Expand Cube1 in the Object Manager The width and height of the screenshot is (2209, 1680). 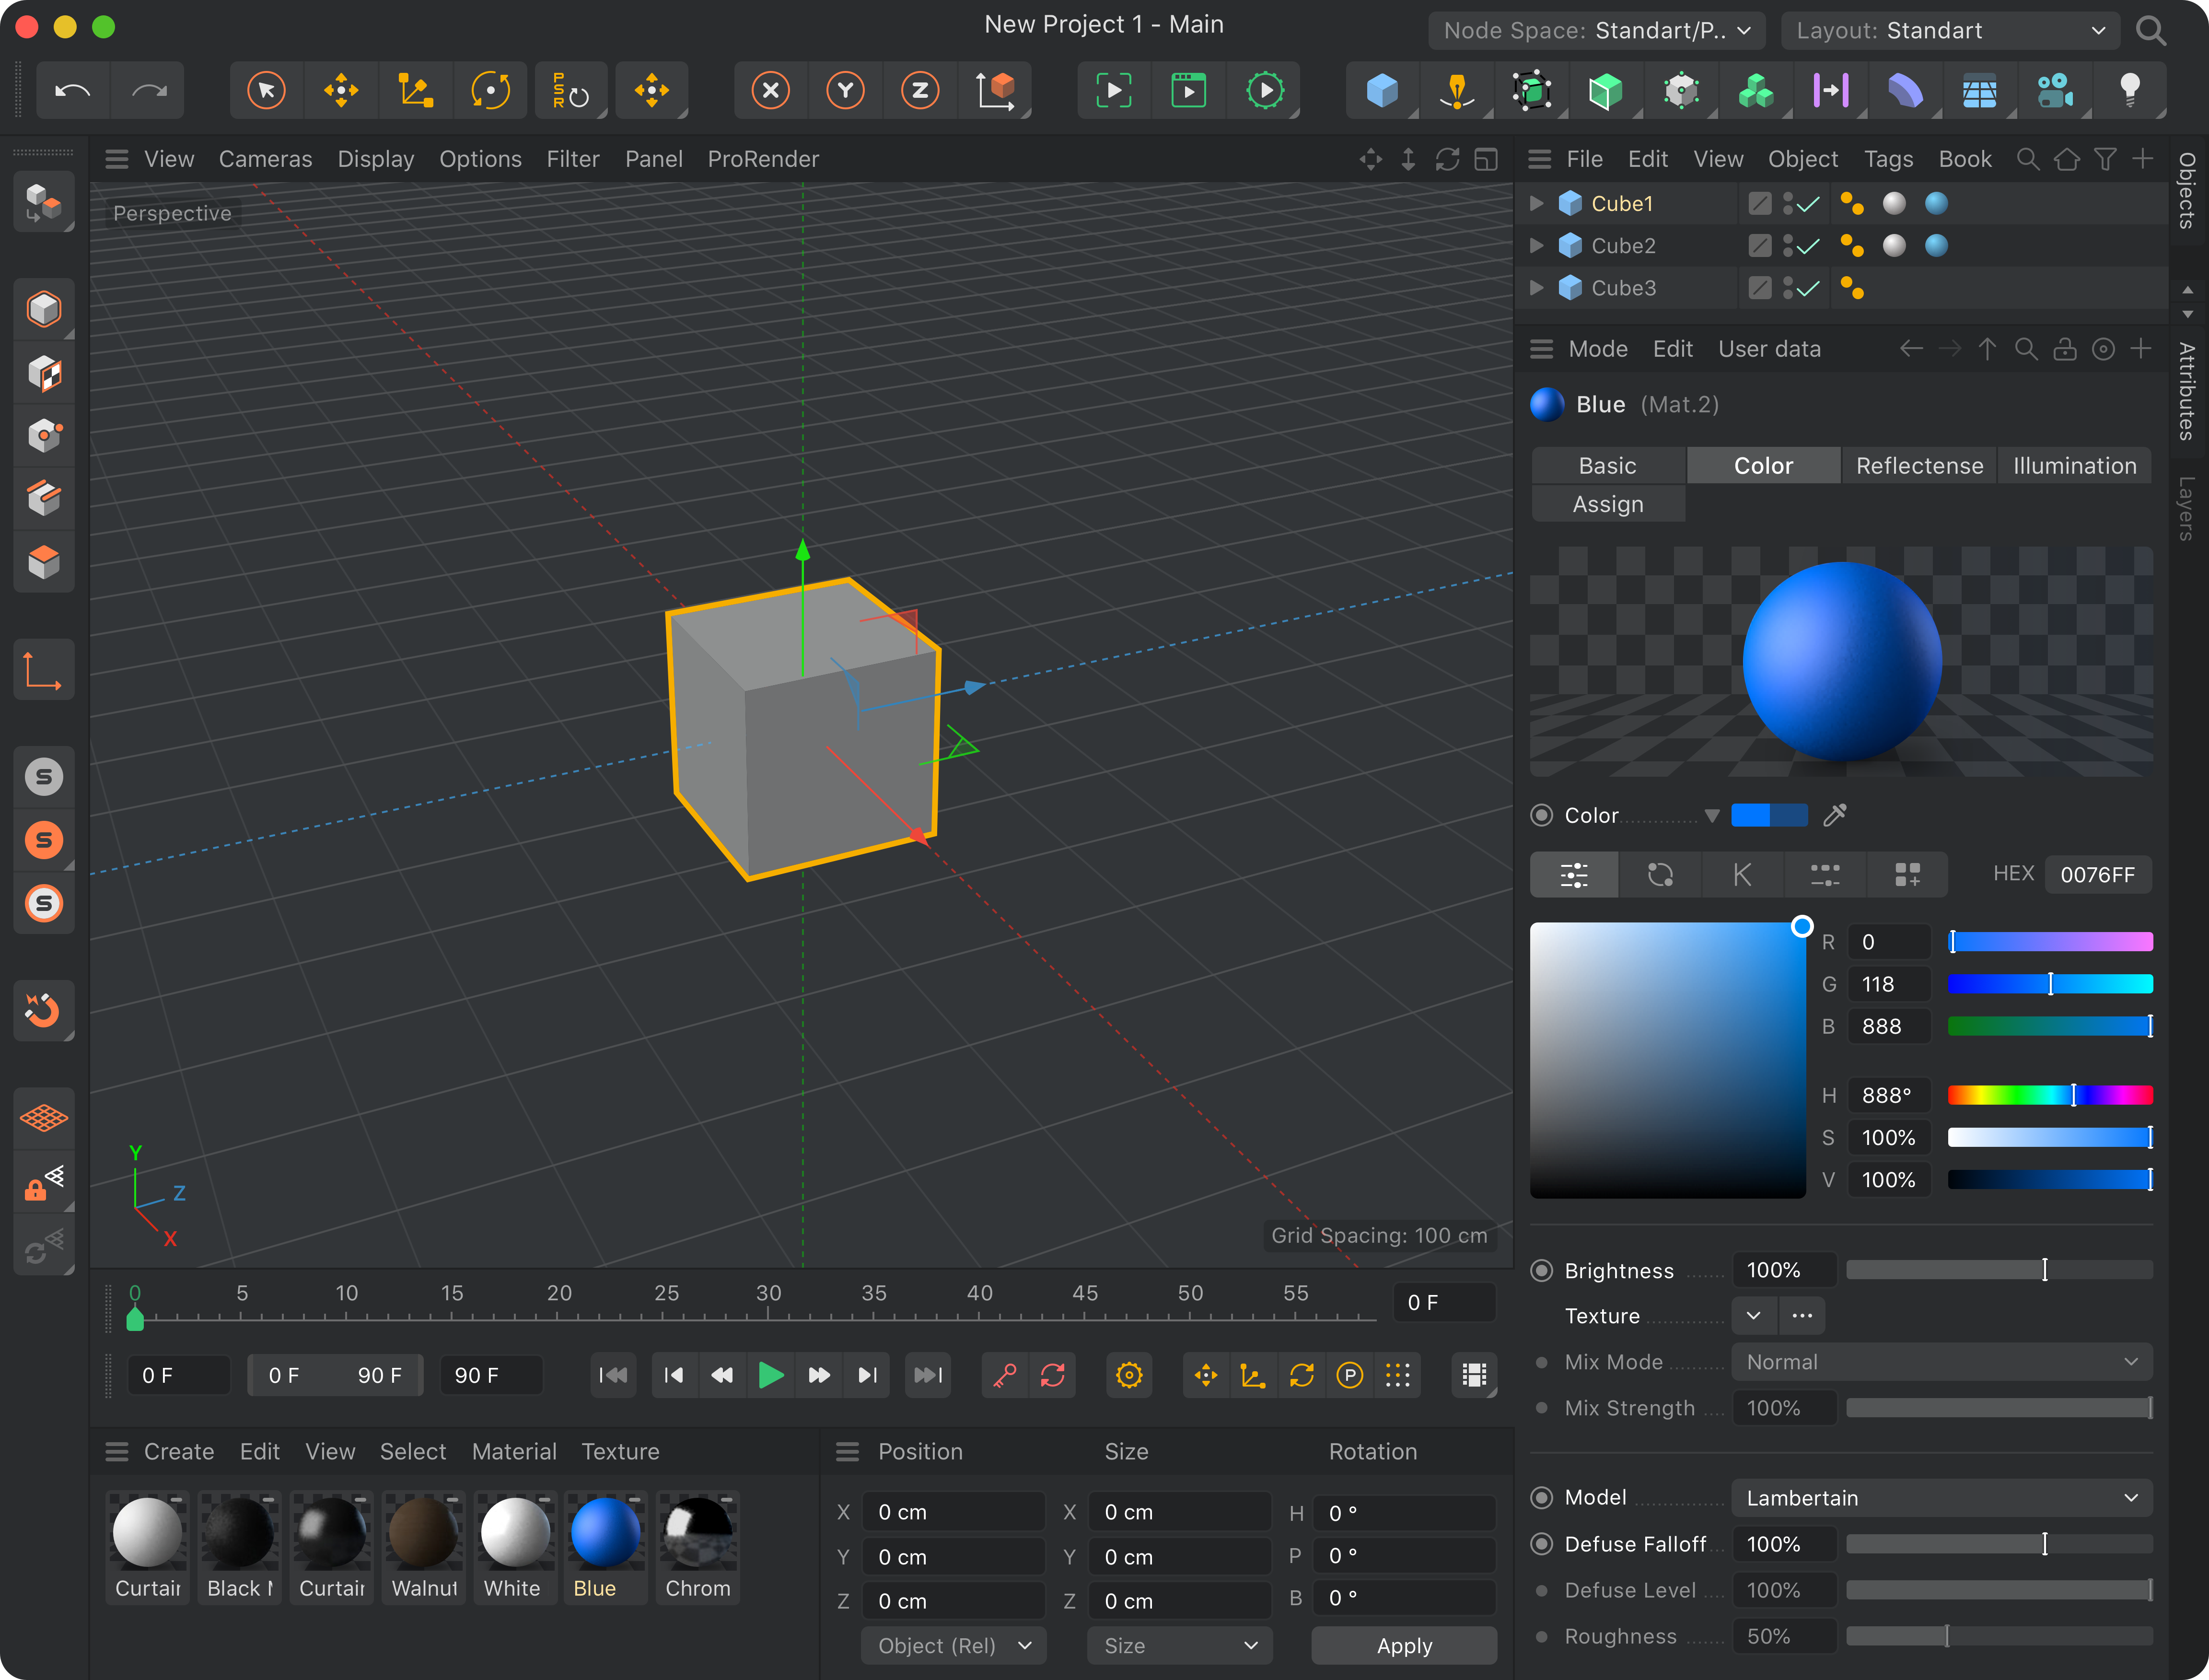[x=1537, y=203]
